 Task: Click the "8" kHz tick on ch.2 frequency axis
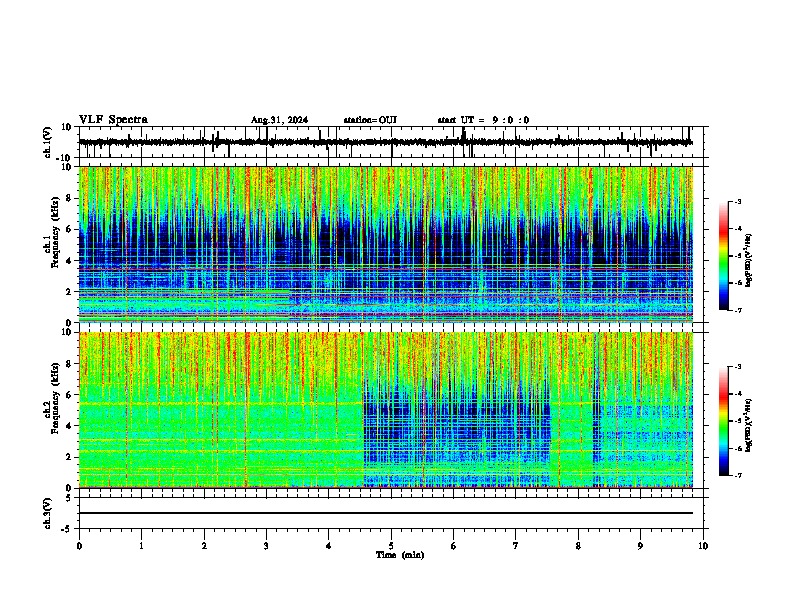pyautogui.click(x=70, y=364)
